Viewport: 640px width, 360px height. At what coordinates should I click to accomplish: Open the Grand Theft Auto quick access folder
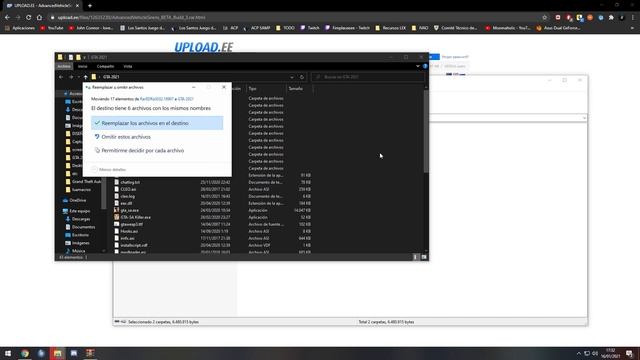click(x=86, y=182)
